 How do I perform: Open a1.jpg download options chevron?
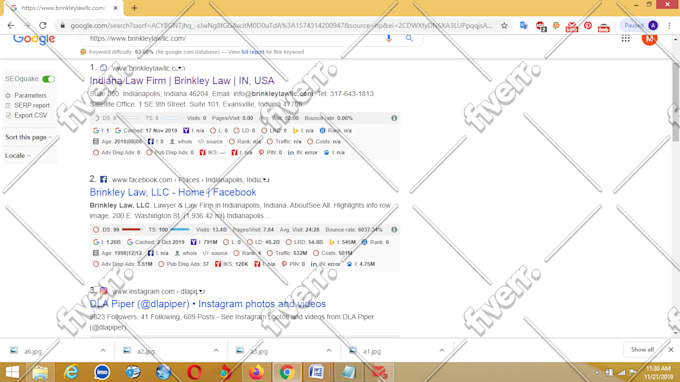pos(441,350)
